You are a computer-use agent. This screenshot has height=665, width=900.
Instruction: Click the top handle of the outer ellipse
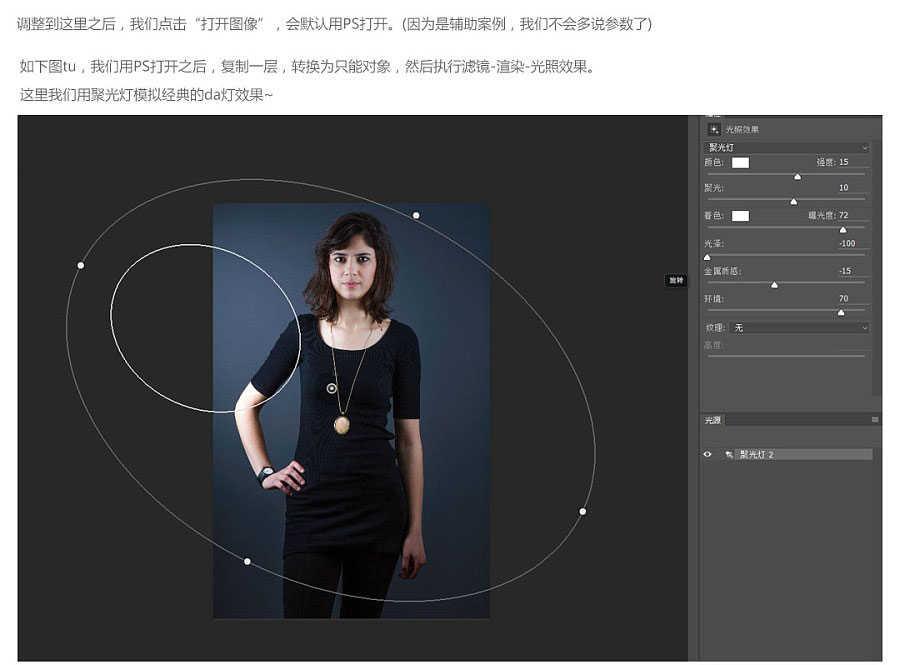[x=416, y=215]
